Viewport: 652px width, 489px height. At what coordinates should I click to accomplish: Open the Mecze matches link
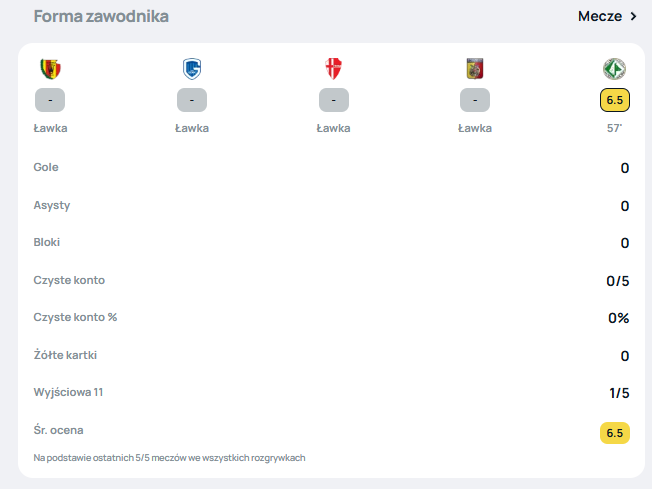click(600, 16)
